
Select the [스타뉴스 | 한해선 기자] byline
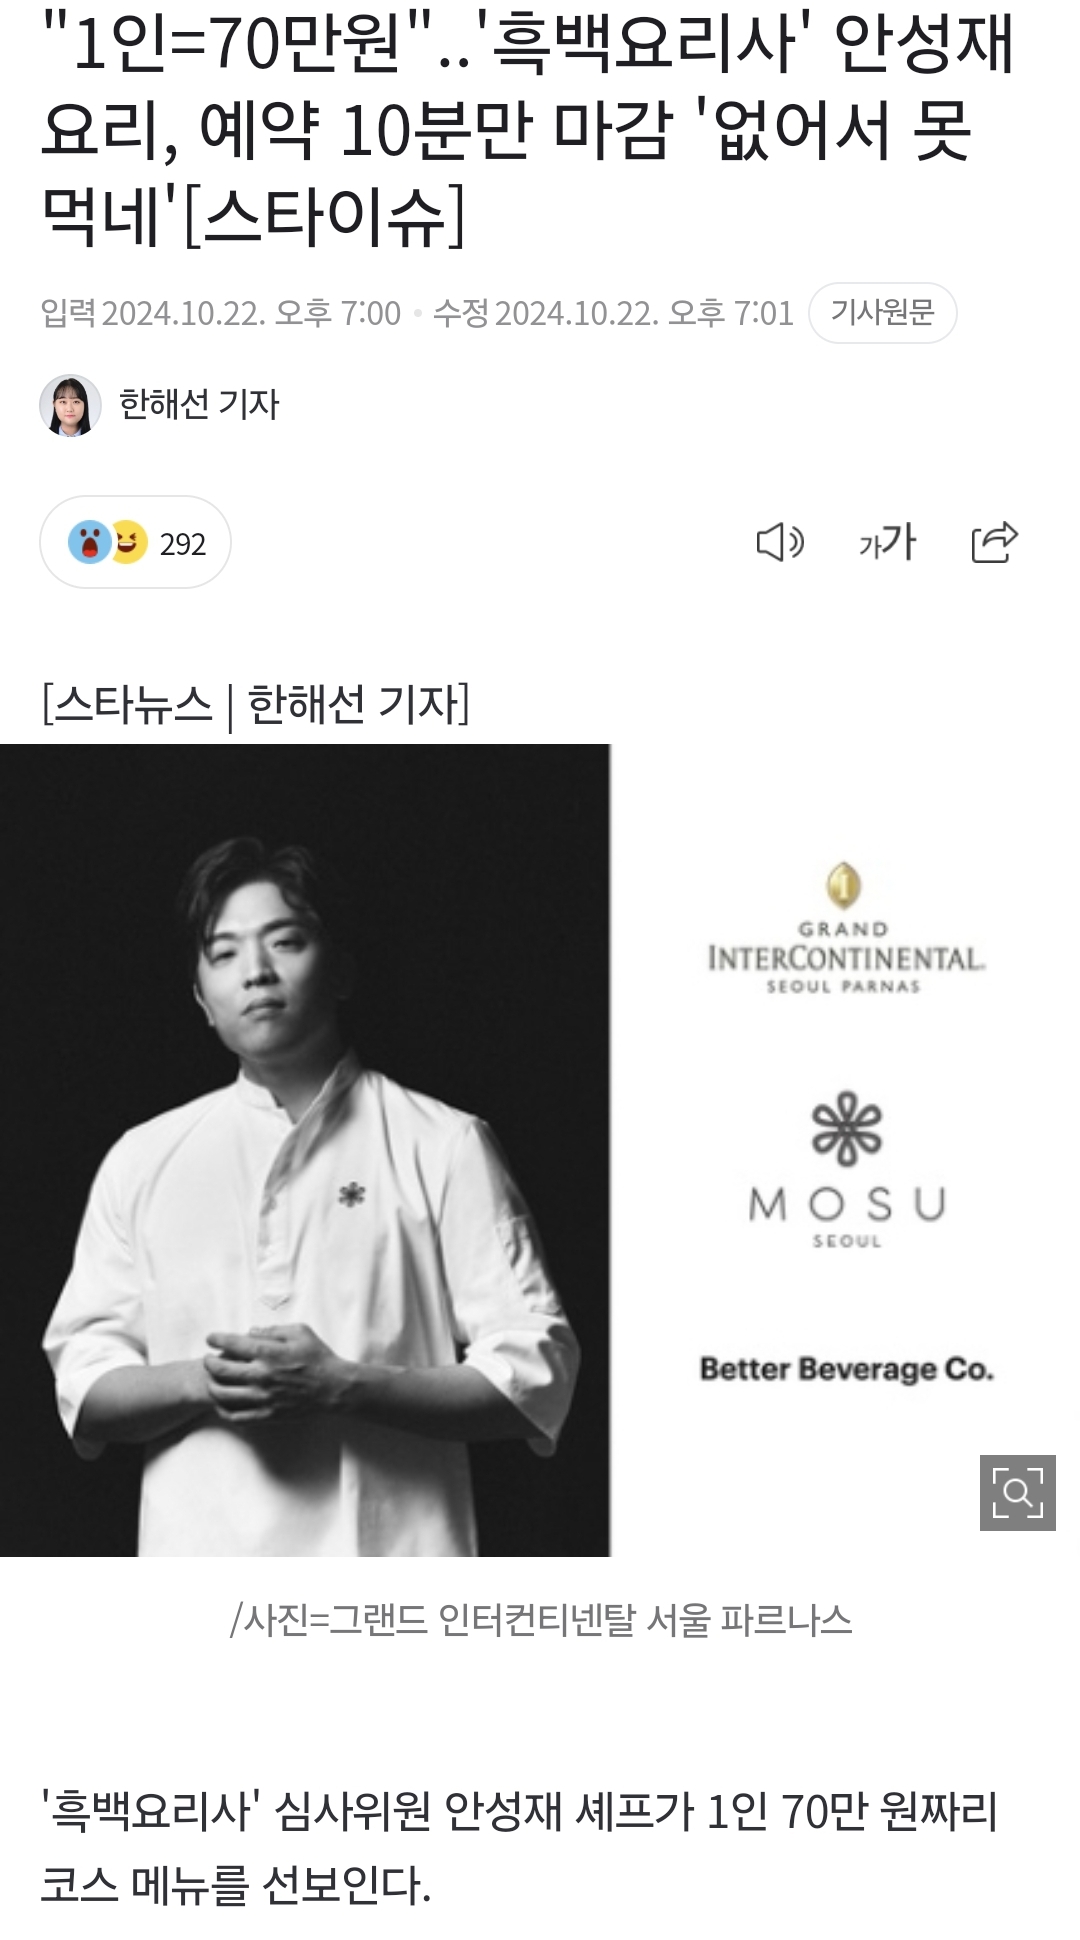pos(255,705)
